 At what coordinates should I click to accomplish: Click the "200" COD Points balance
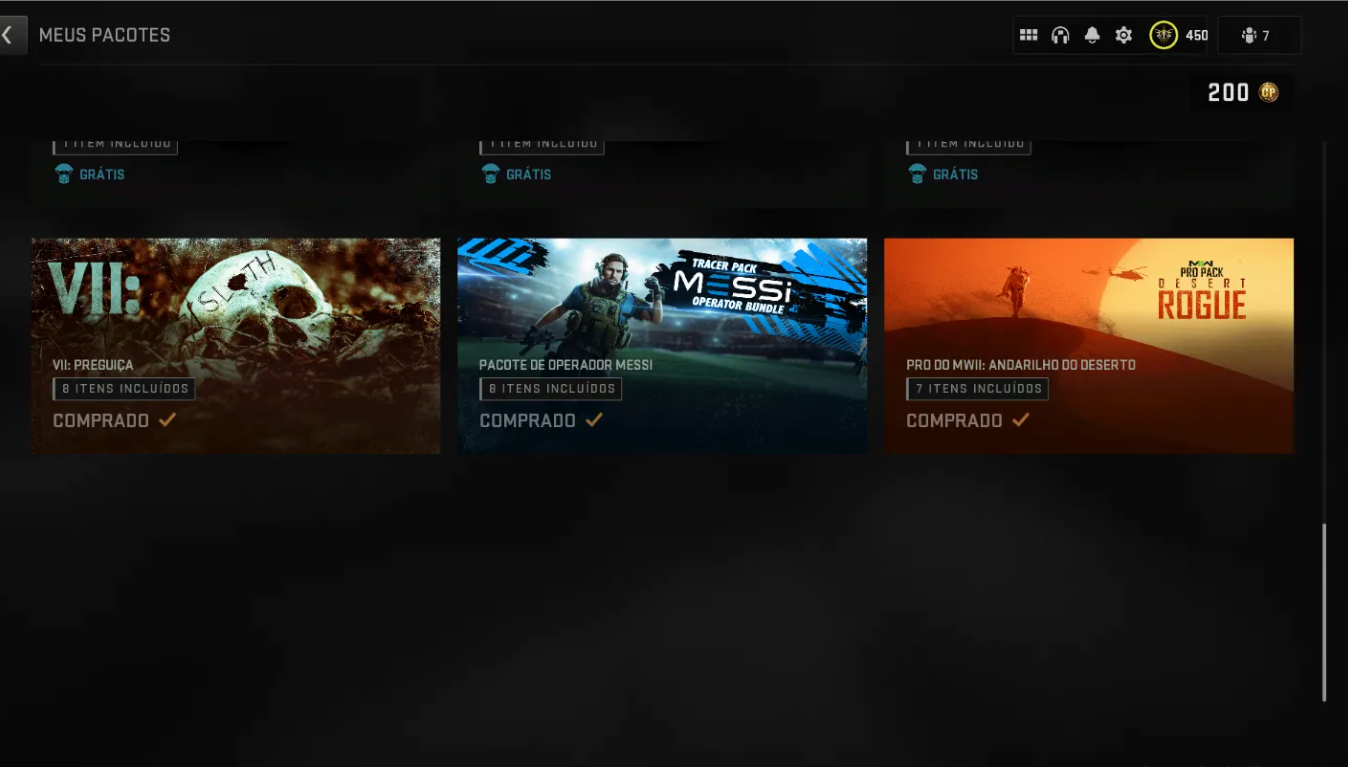[x=1229, y=93]
